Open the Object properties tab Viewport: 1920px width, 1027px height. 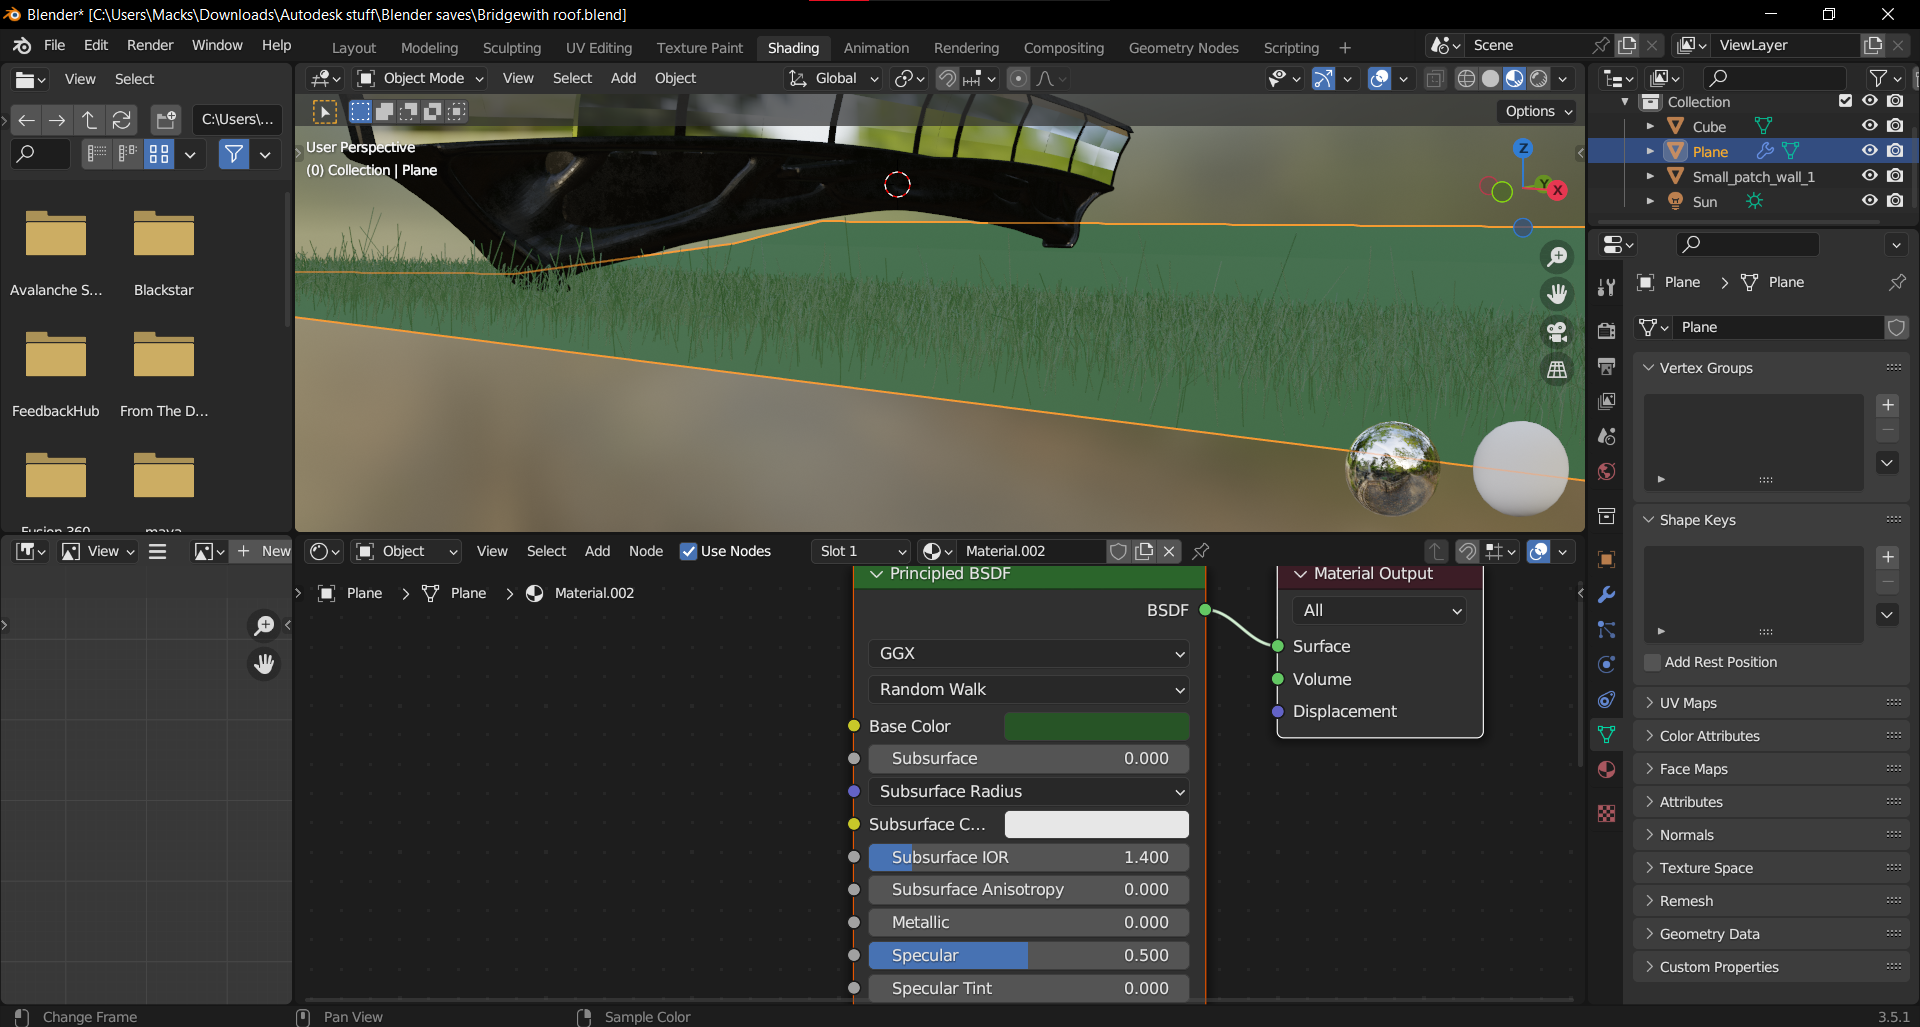pyautogui.click(x=1607, y=560)
